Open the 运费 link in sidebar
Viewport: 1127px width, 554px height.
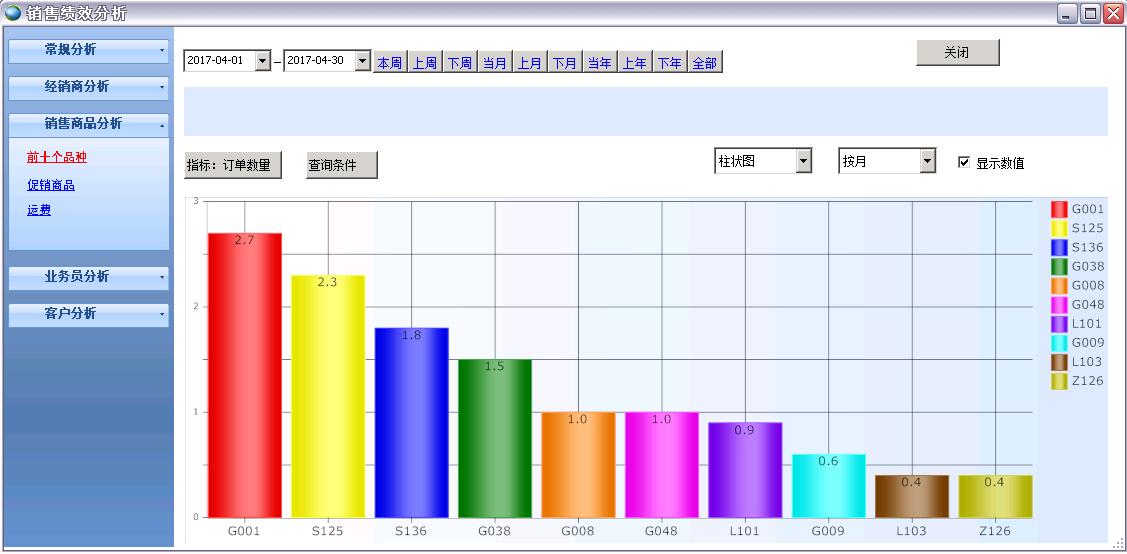[39, 210]
